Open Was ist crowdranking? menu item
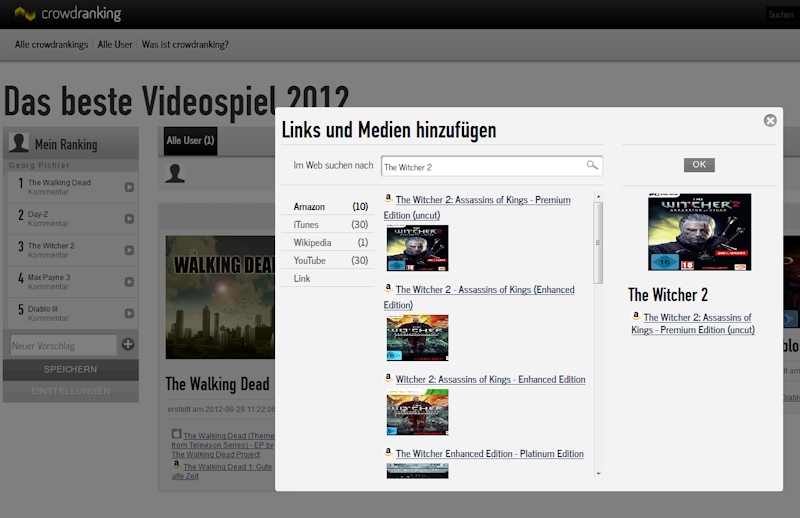This screenshot has width=800, height=518. (185, 44)
